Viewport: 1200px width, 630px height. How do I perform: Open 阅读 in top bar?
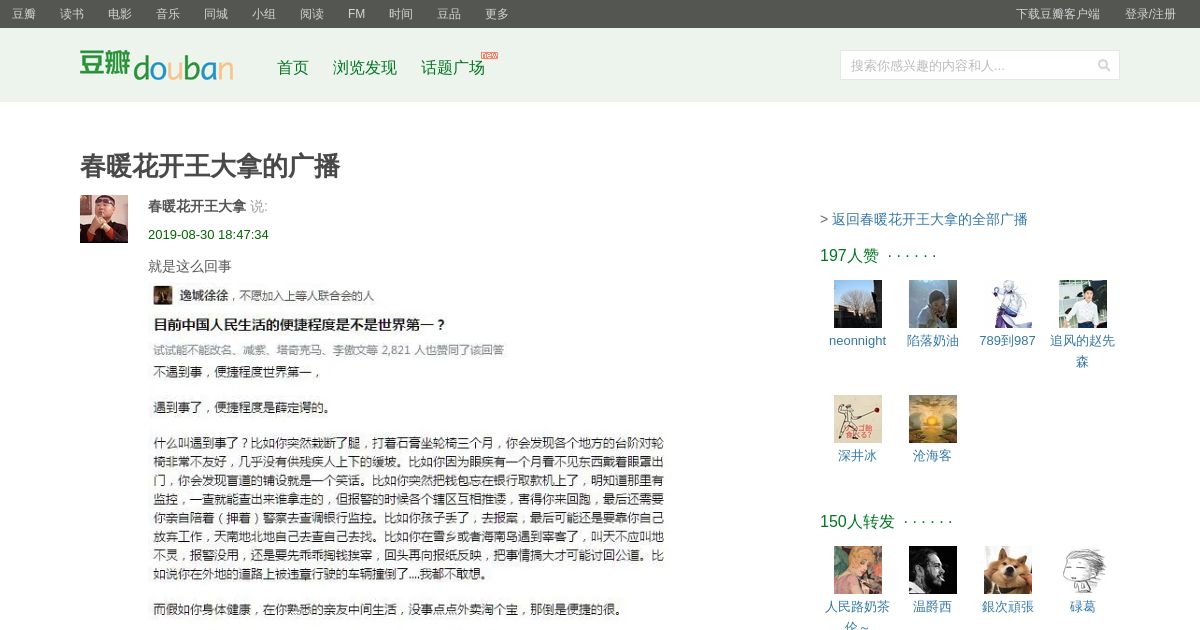tap(312, 14)
